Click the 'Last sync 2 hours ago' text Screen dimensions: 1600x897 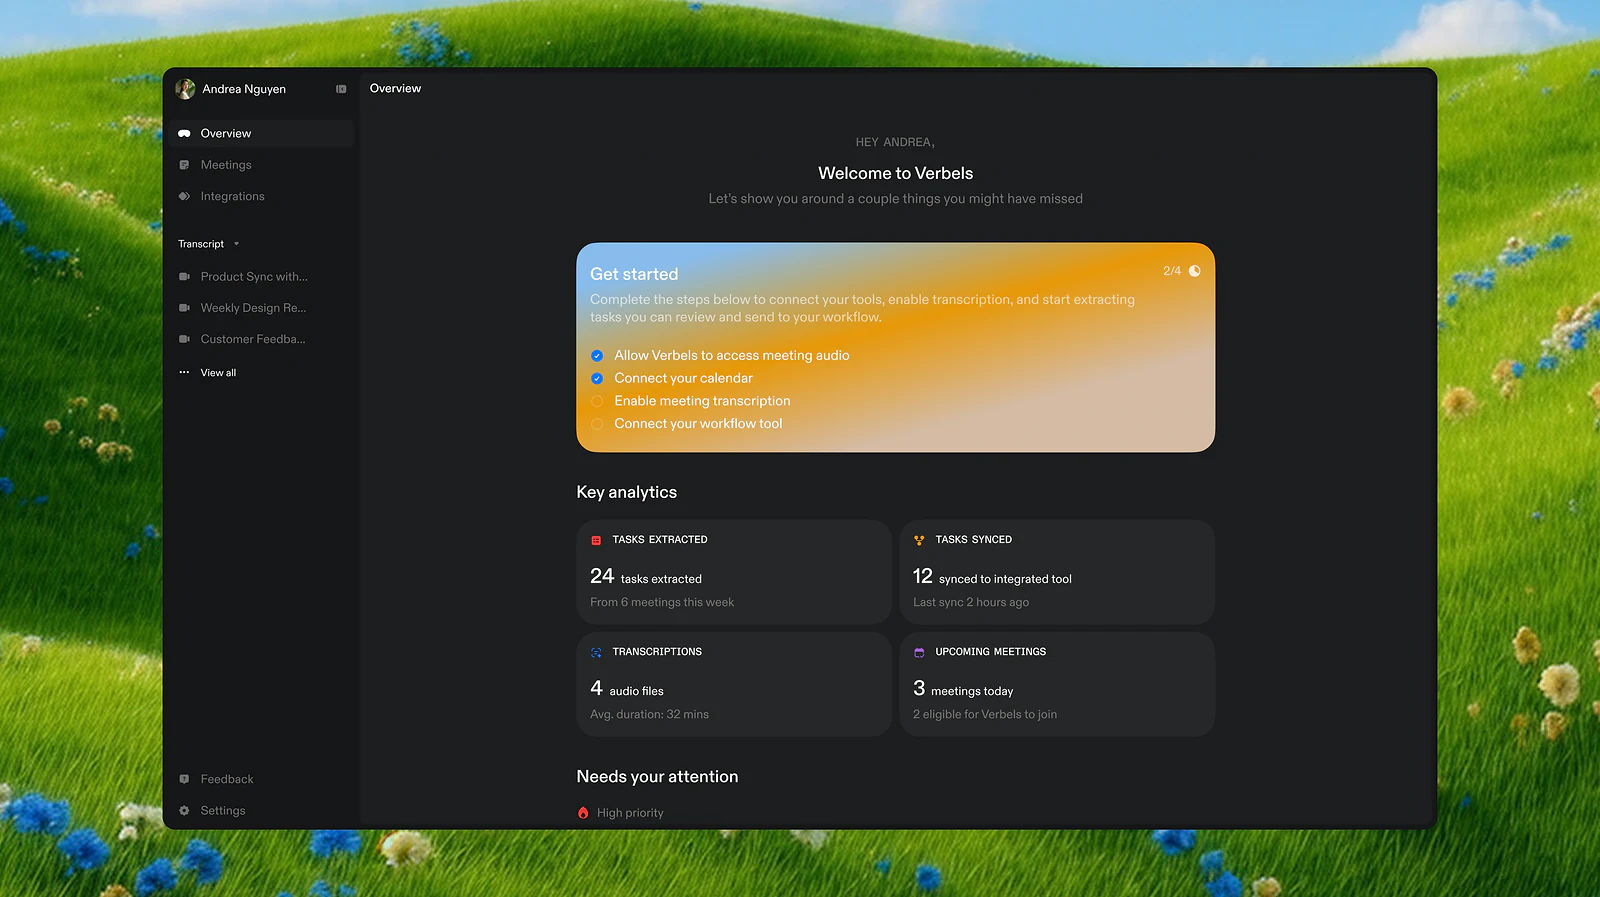(971, 603)
